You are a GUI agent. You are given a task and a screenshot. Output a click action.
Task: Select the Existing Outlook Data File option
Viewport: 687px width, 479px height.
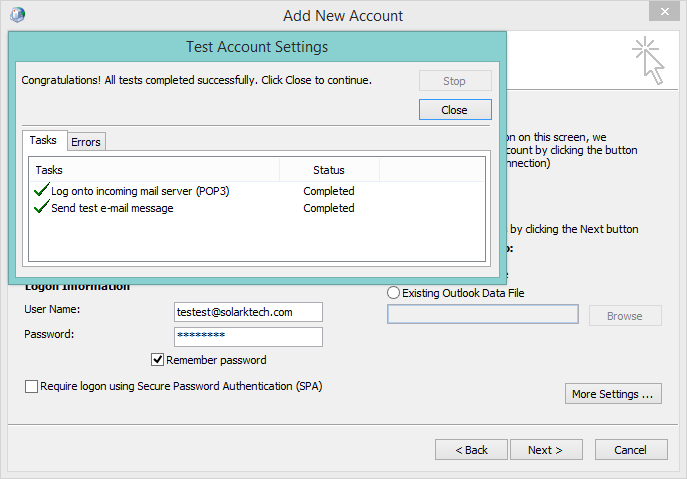coord(393,293)
